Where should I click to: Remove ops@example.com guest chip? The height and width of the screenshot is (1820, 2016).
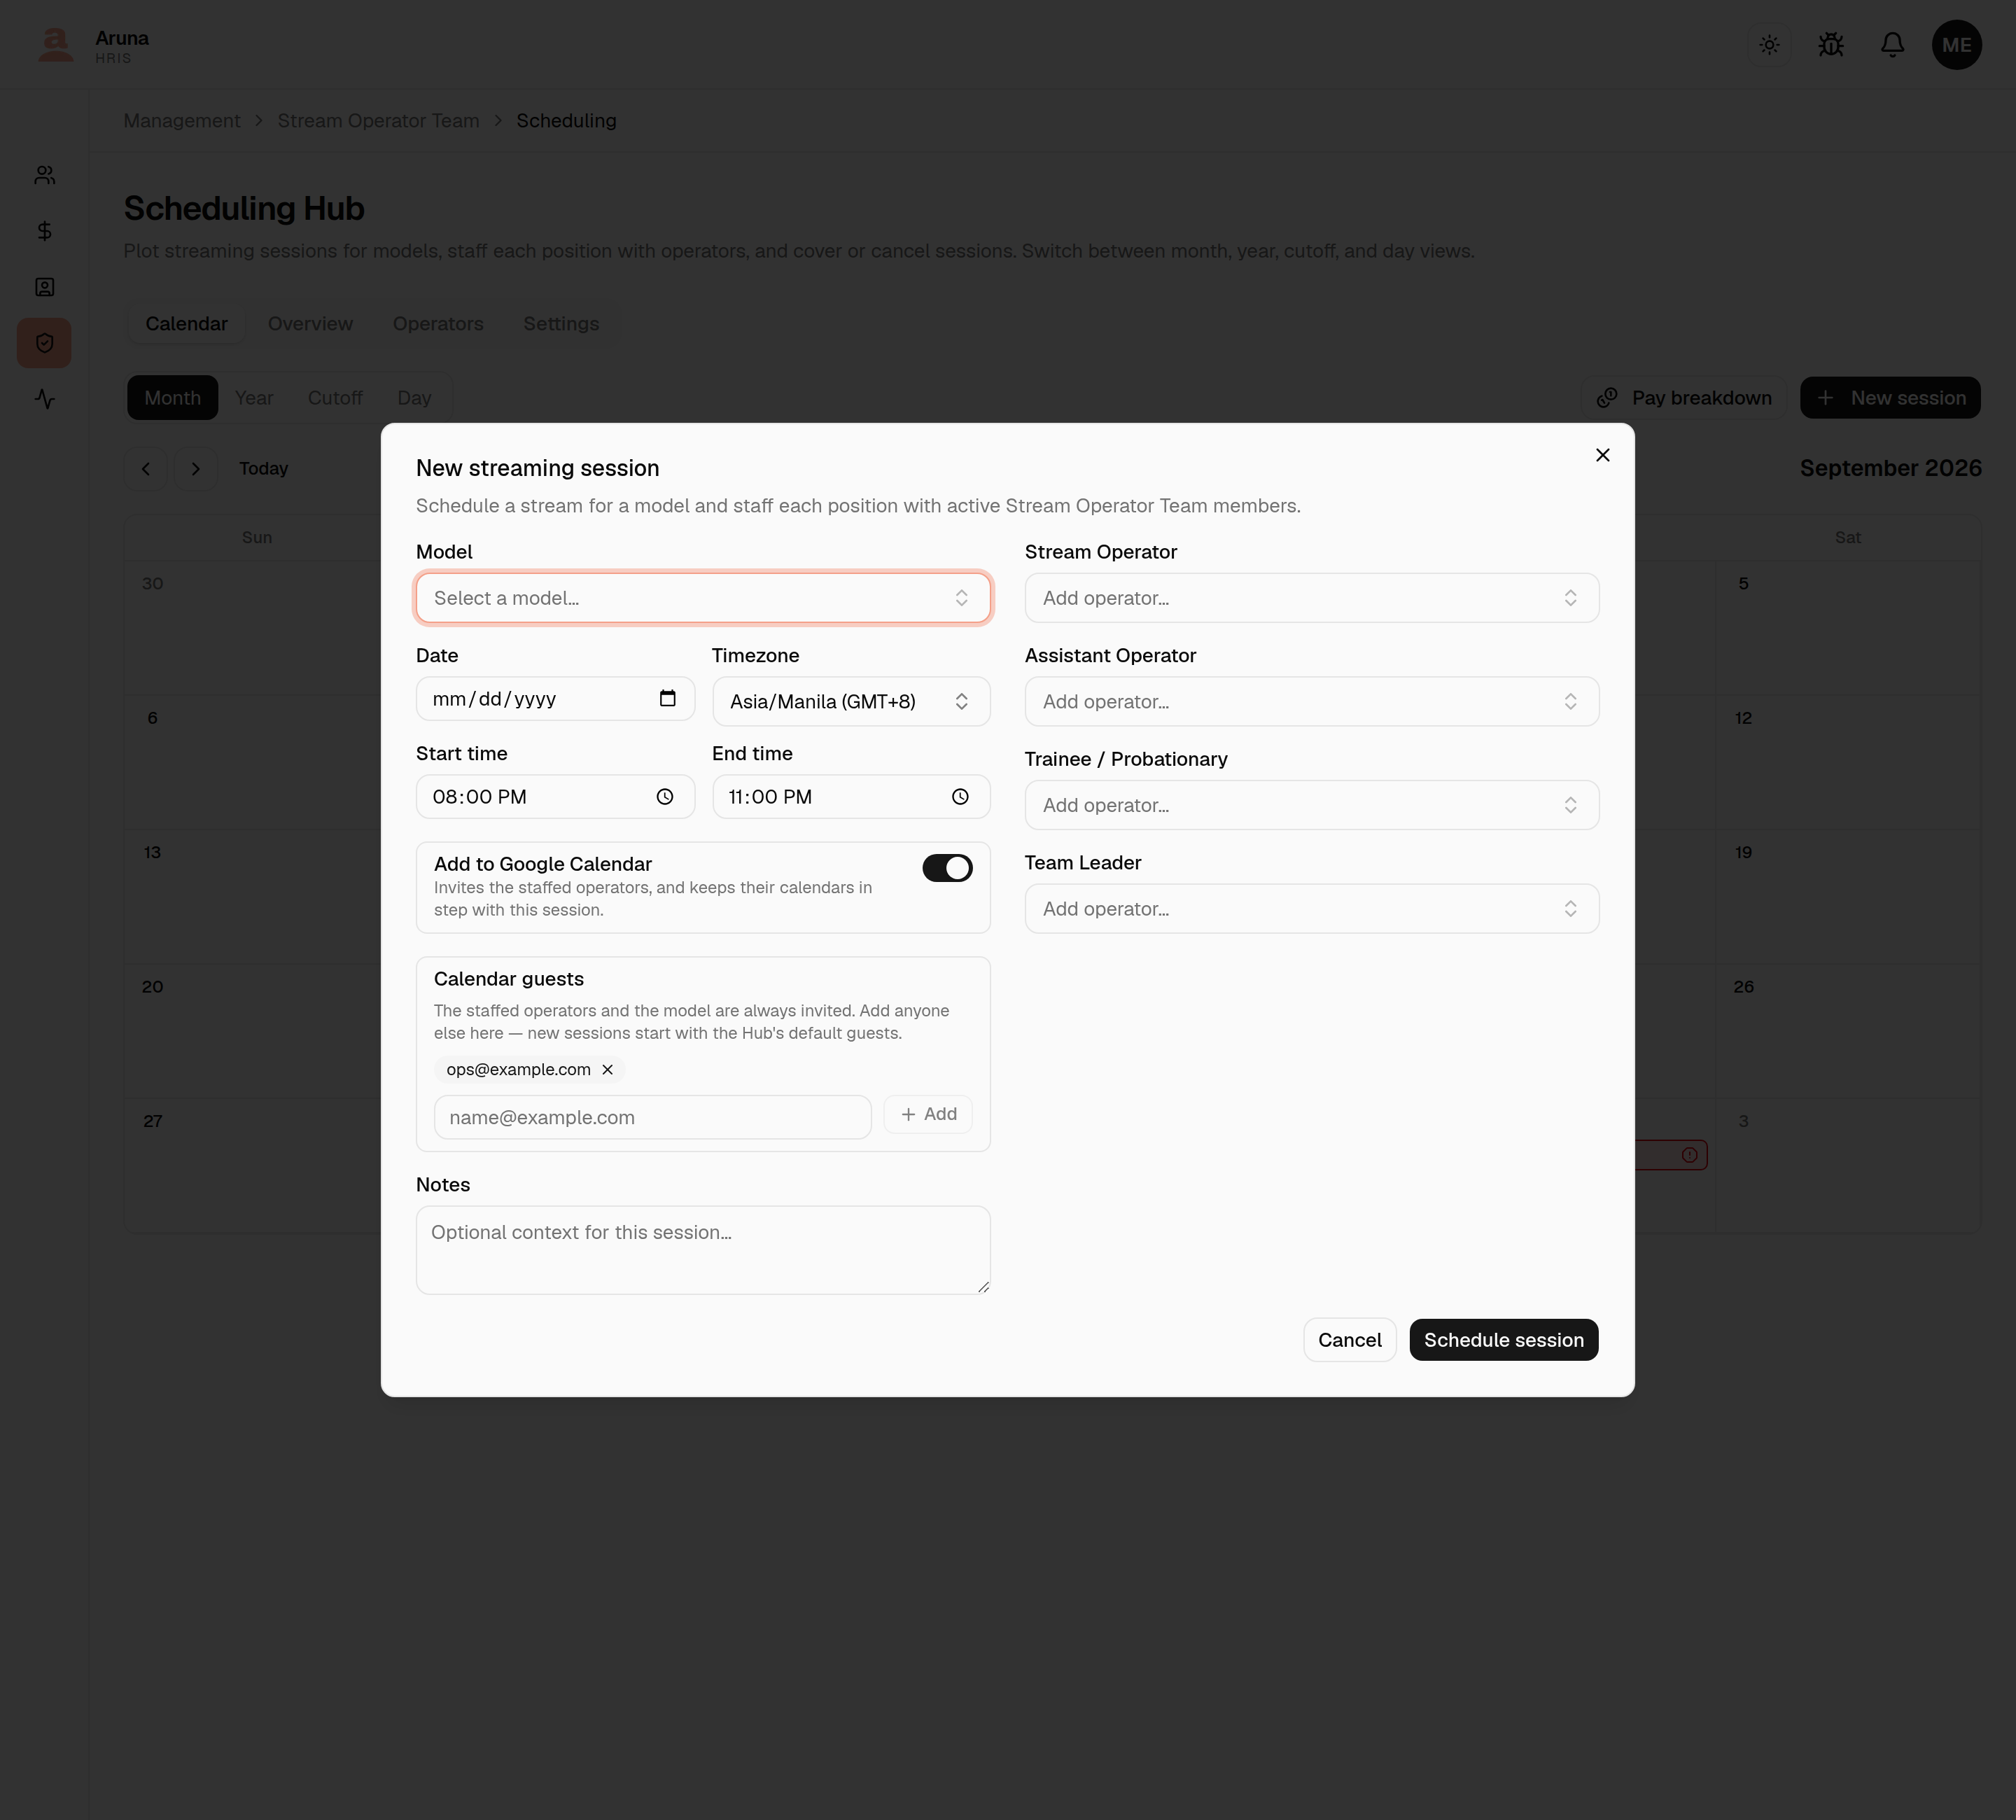click(607, 1070)
